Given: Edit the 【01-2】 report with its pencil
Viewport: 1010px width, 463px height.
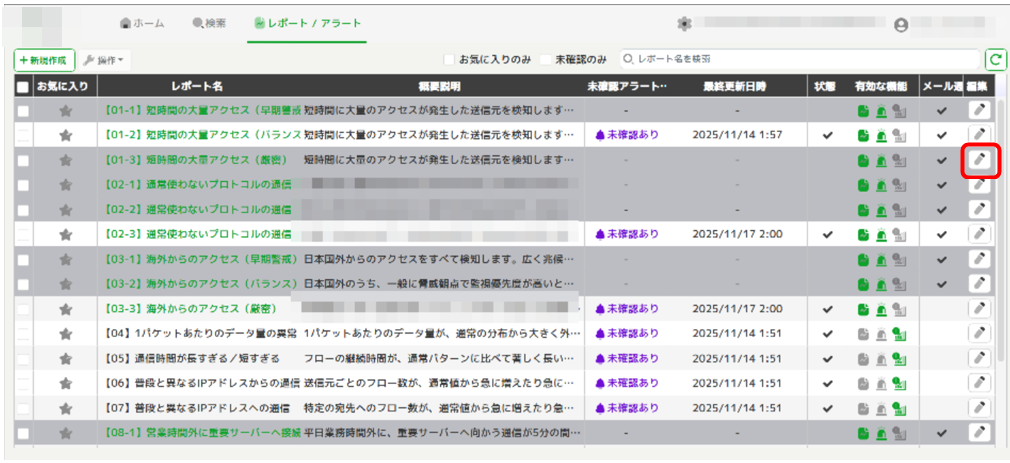Looking at the screenshot, I should 979,135.
